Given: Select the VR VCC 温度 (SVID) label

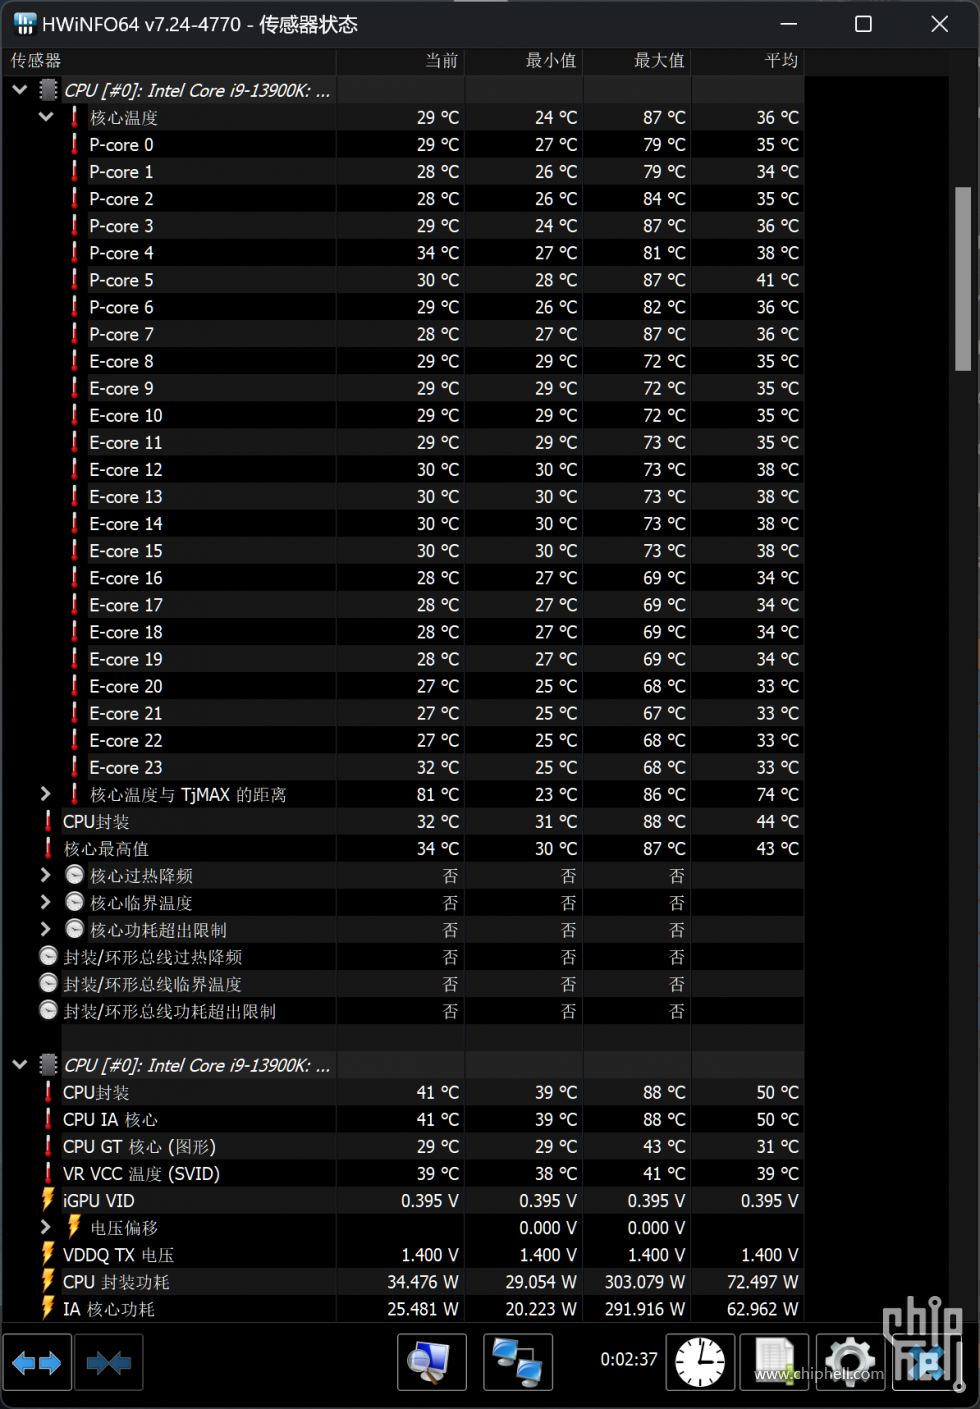Looking at the screenshot, I should pos(141,1173).
